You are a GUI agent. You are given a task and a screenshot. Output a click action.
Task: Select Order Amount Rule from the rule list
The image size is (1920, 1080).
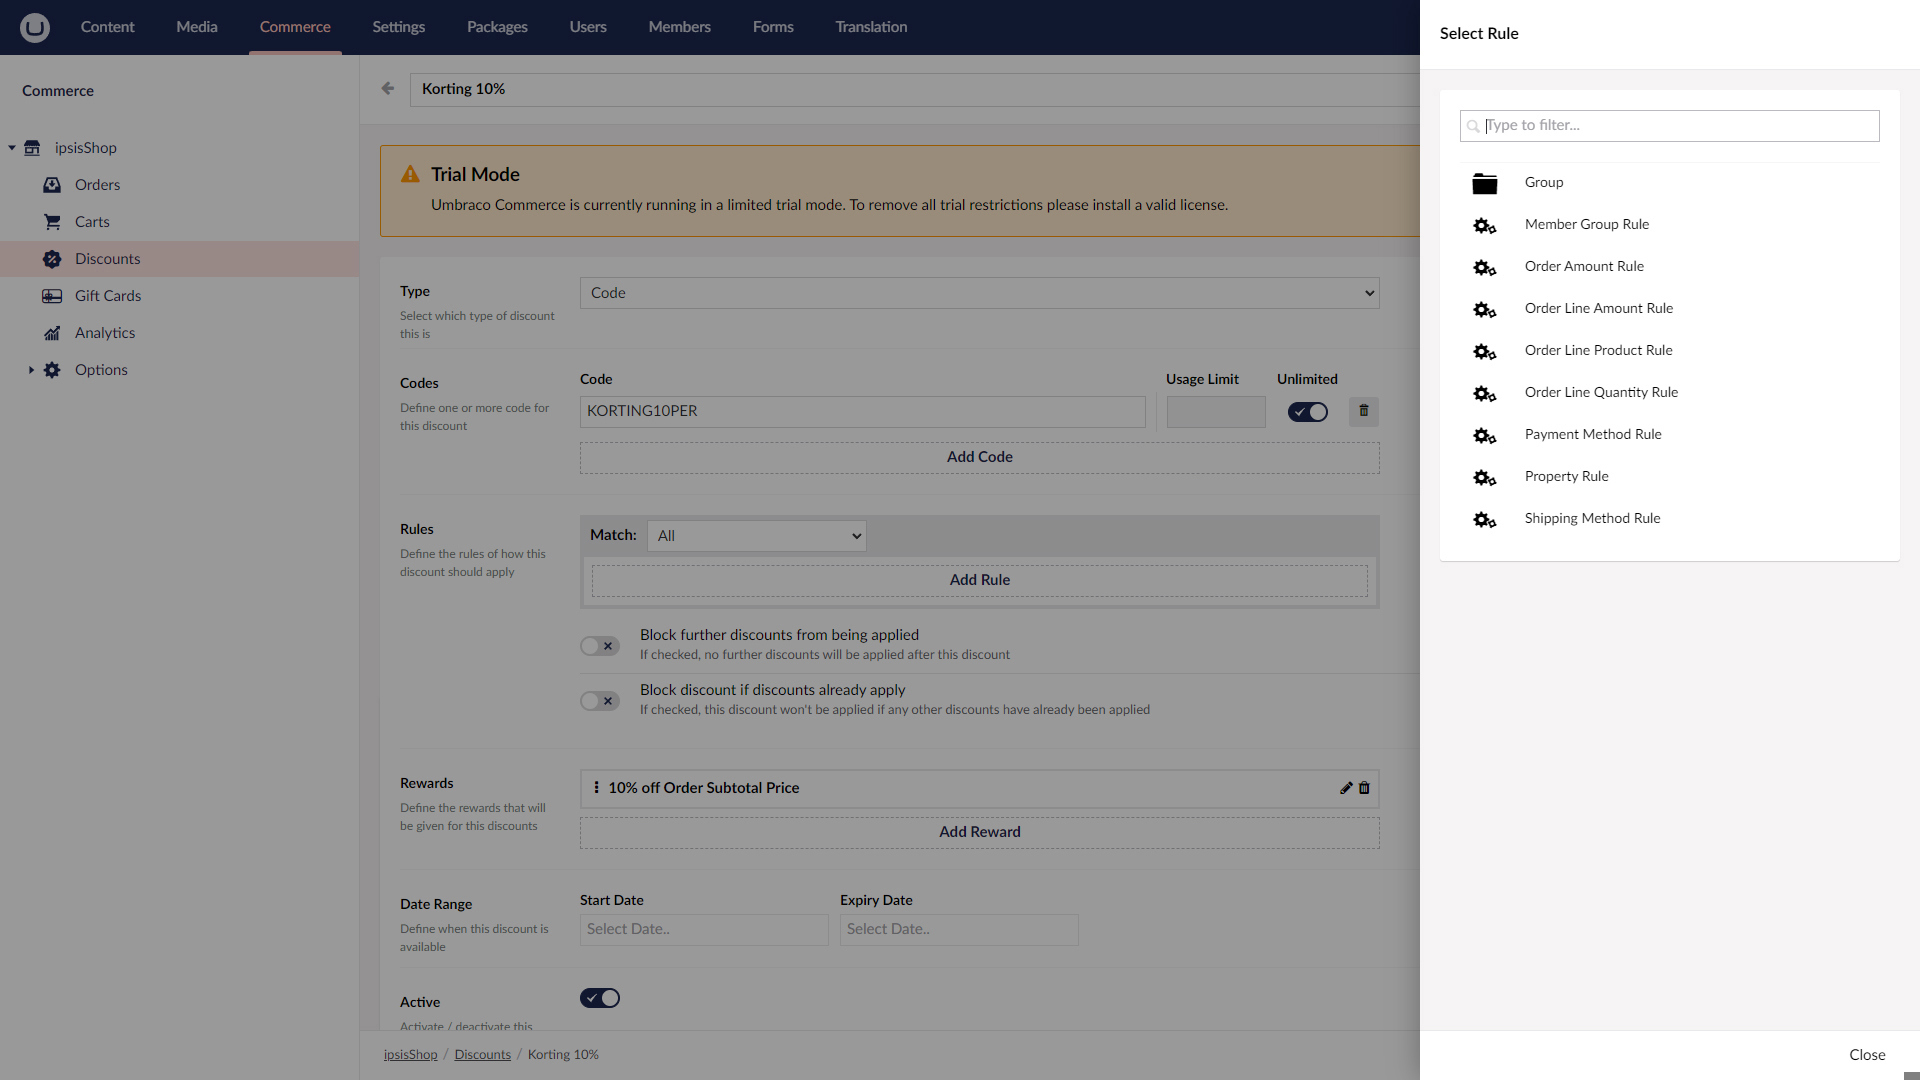click(x=1583, y=266)
